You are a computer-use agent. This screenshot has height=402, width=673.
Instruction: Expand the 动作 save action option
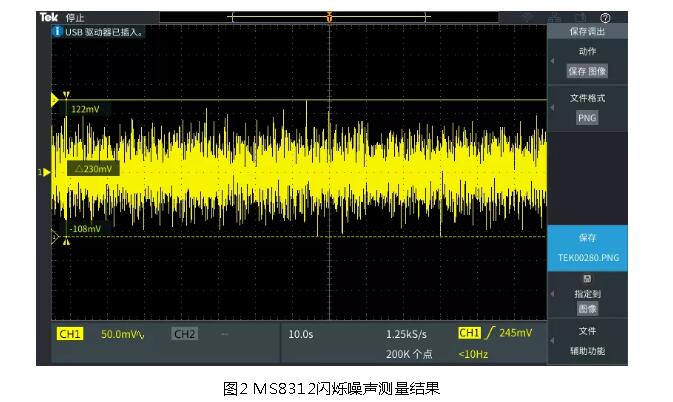(x=587, y=51)
